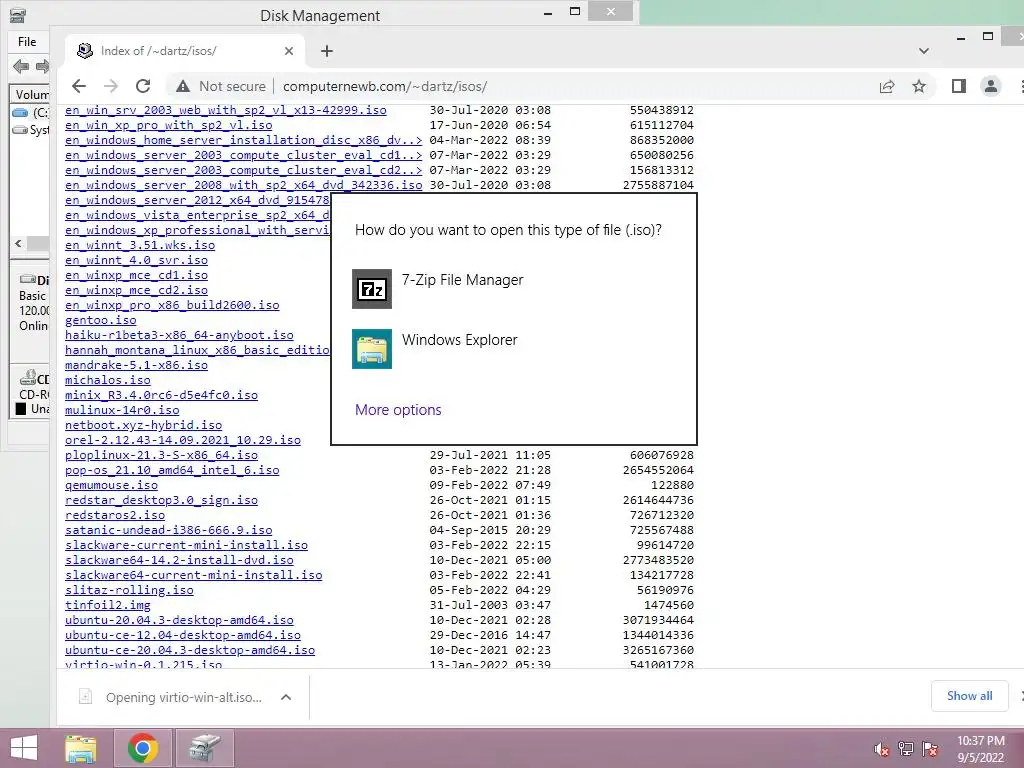Open netboot.xyz-hybrid.iso link
Image resolution: width=1024 pixels, height=768 pixels.
(144, 425)
